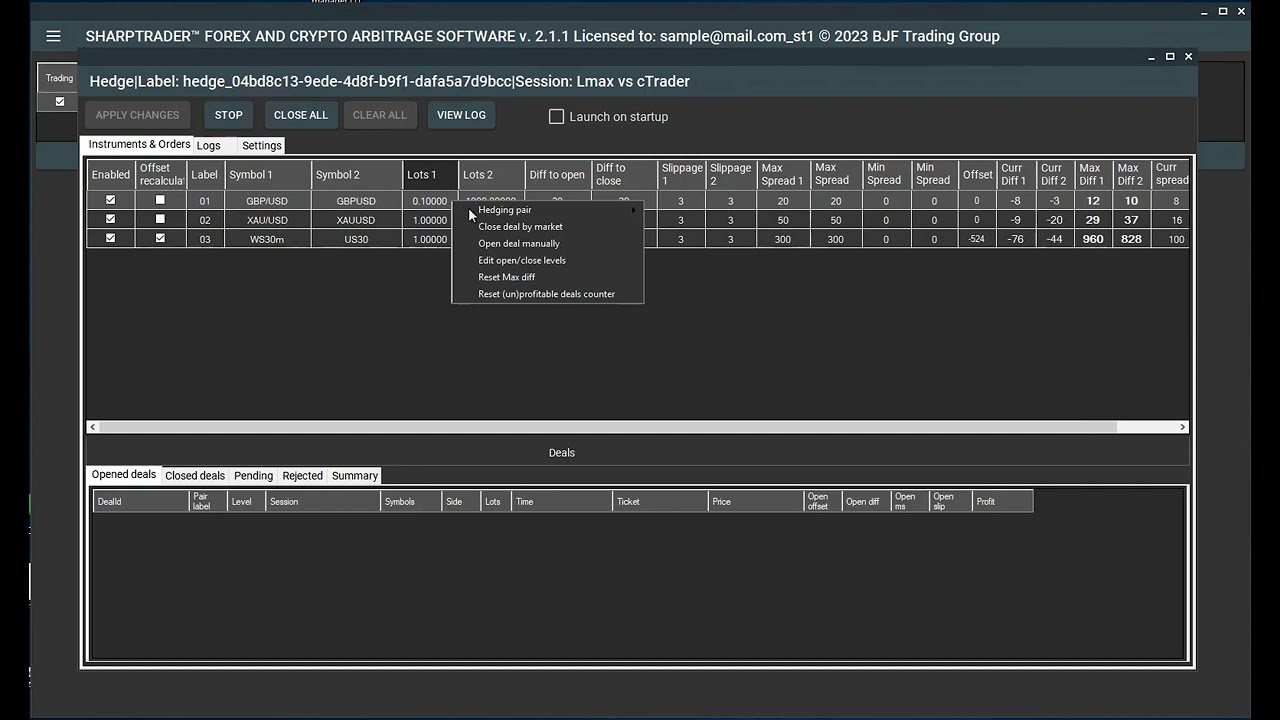This screenshot has height=720, width=1280.
Task: Show the Closed deals tab
Action: (x=195, y=476)
